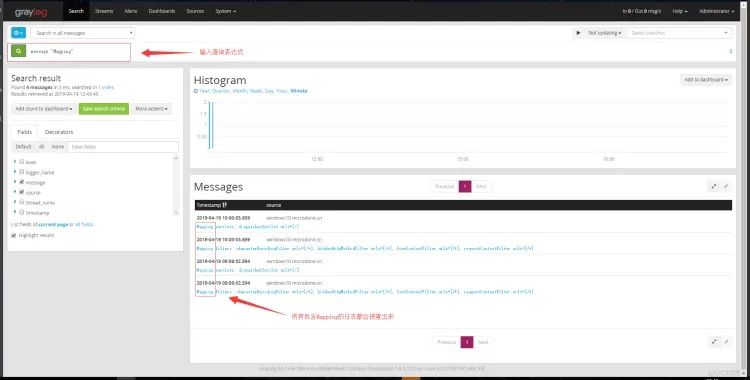Open the Dashboards page
750x380 pixels.
click(x=162, y=11)
